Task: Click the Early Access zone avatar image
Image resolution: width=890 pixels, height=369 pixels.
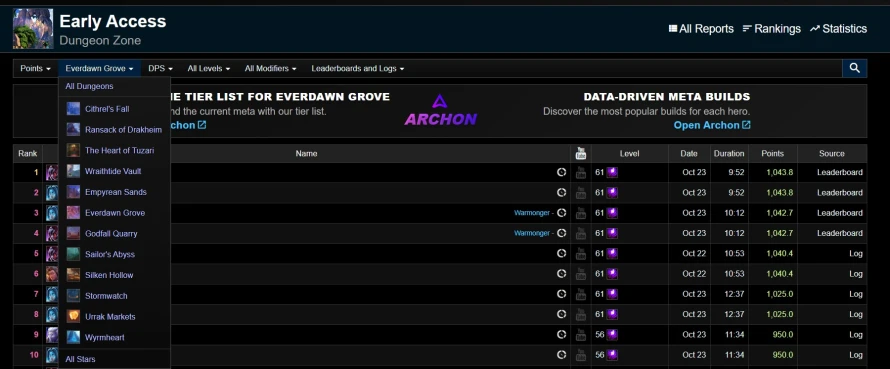Action: tap(33, 28)
